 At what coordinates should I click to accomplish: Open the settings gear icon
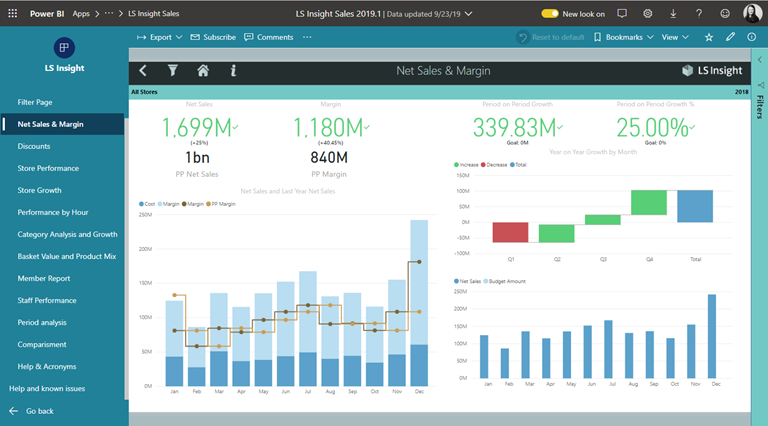[x=648, y=14]
